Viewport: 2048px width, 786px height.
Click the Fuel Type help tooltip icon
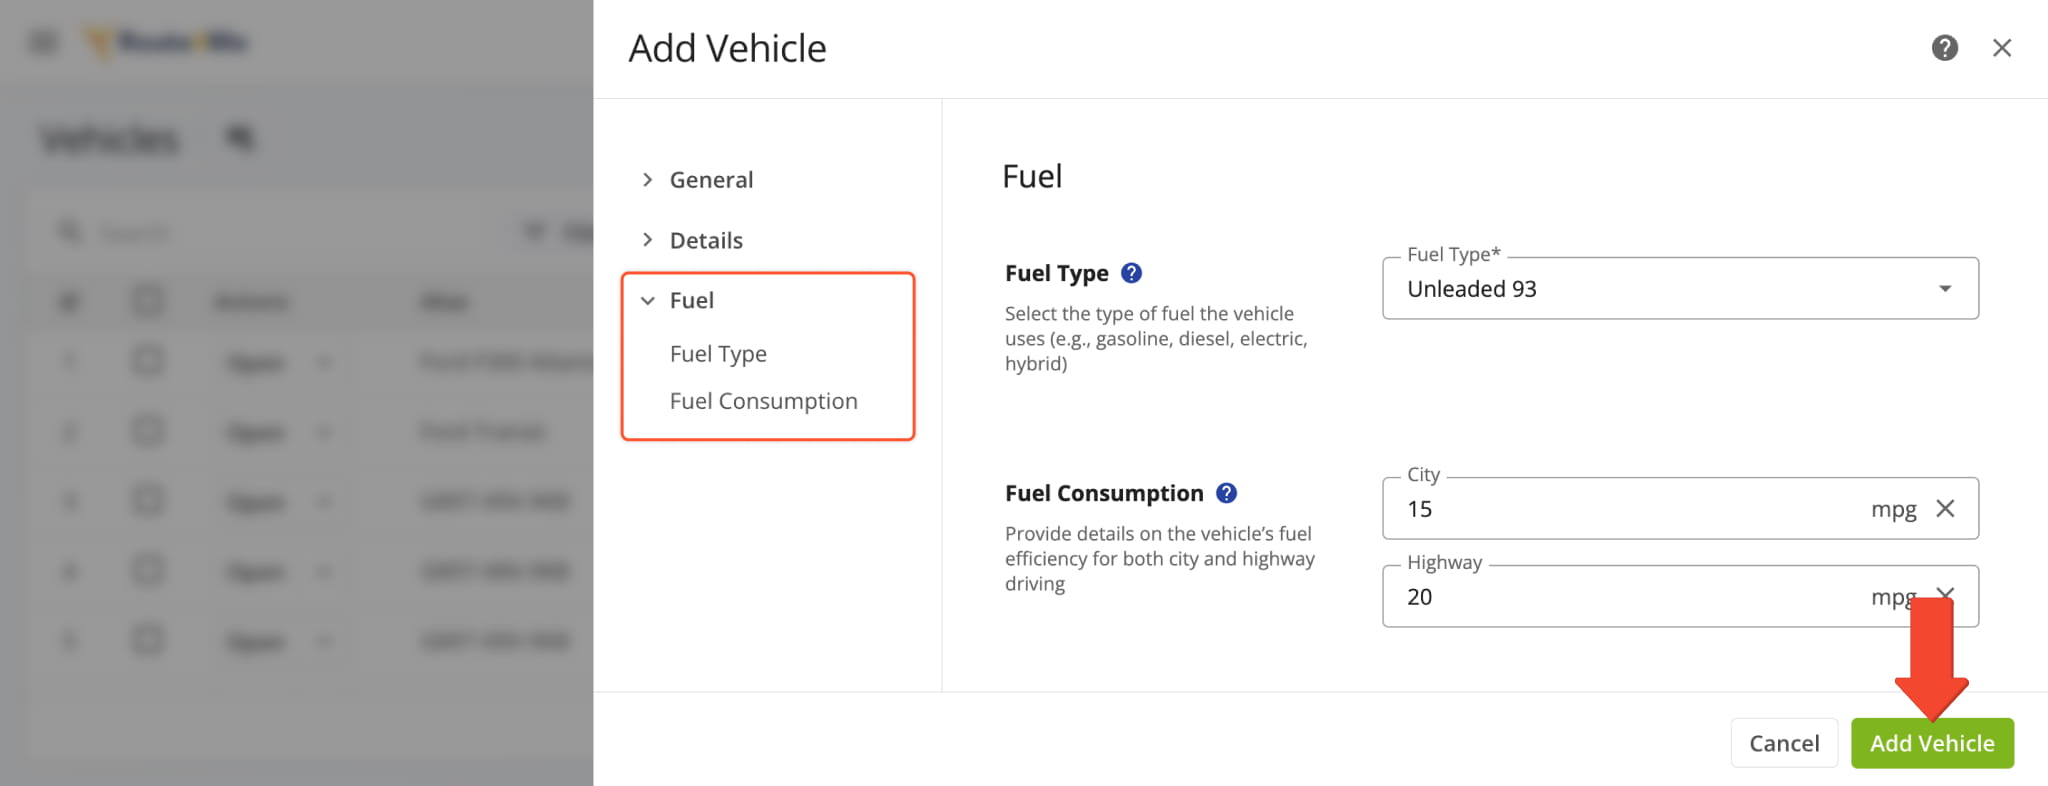(x=1131, y=271)
